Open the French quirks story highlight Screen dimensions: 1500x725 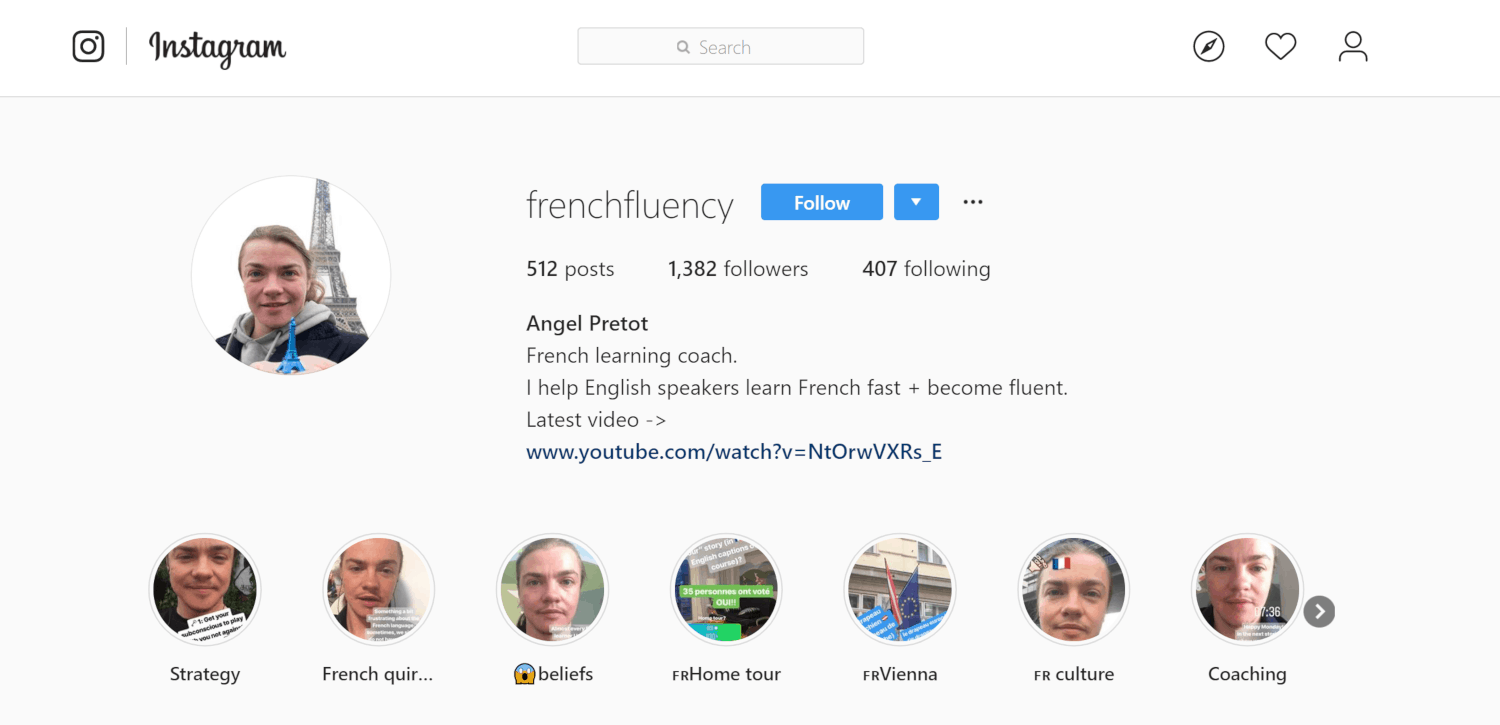(378, 589)
